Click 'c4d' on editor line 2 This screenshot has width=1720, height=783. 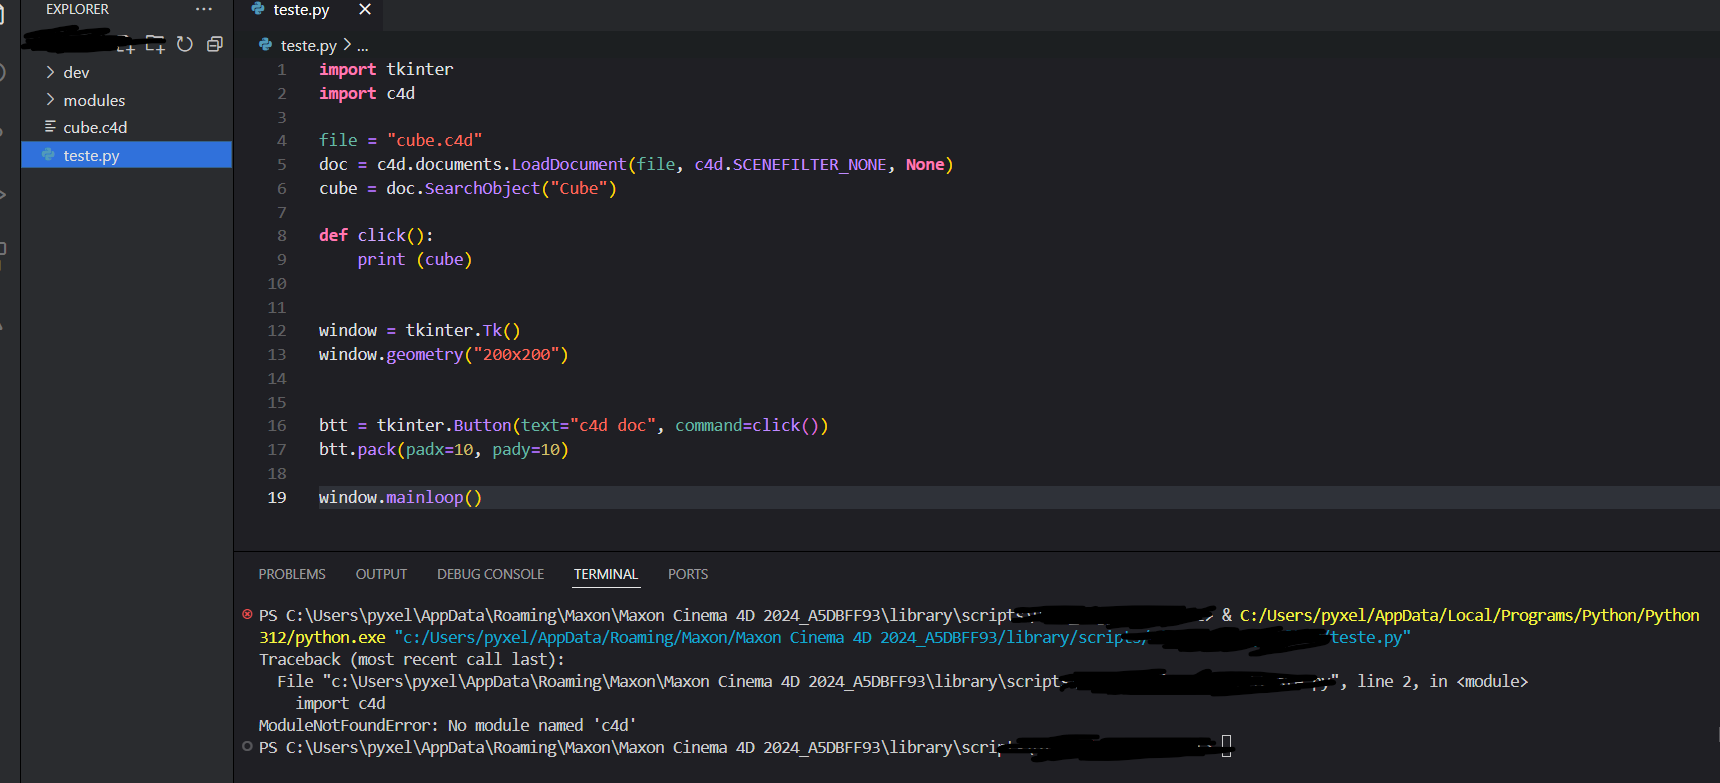(x=401, y=93)
